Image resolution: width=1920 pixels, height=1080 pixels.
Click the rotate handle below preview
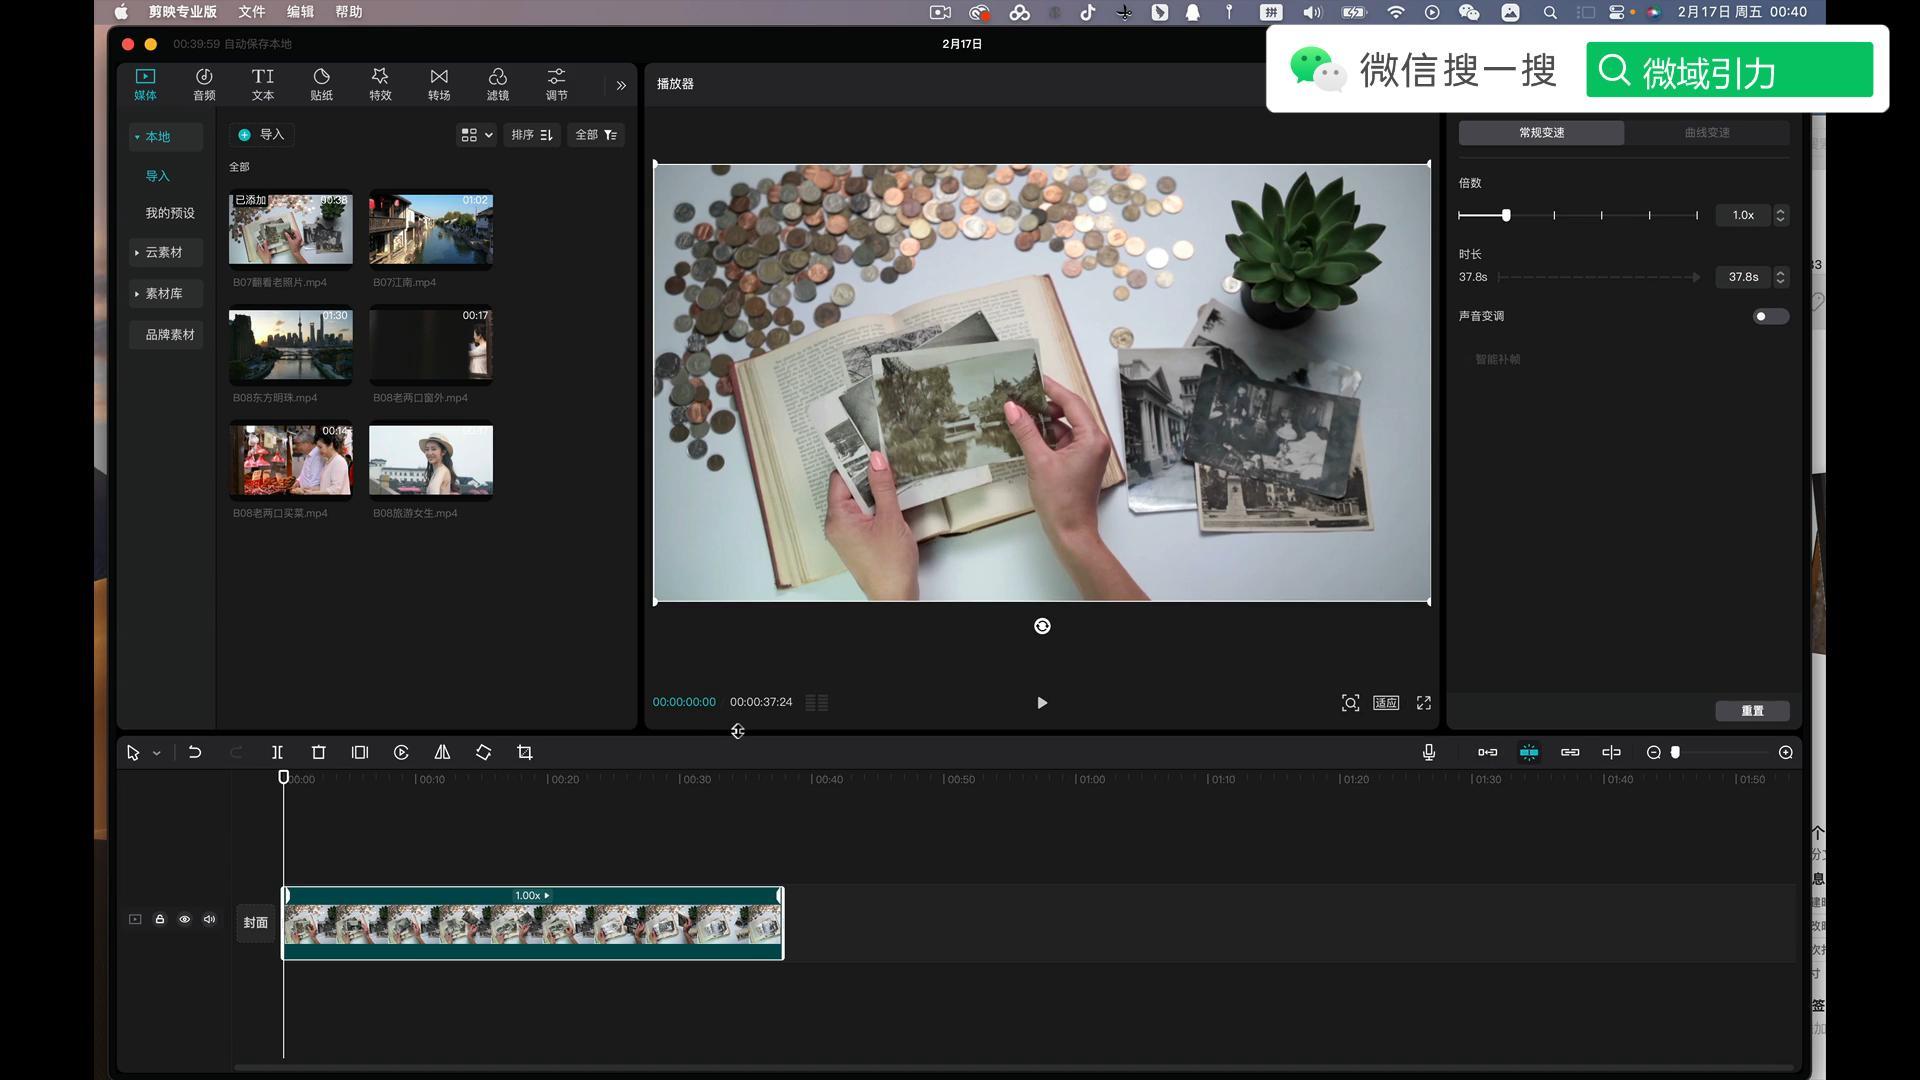(1042, 626)
